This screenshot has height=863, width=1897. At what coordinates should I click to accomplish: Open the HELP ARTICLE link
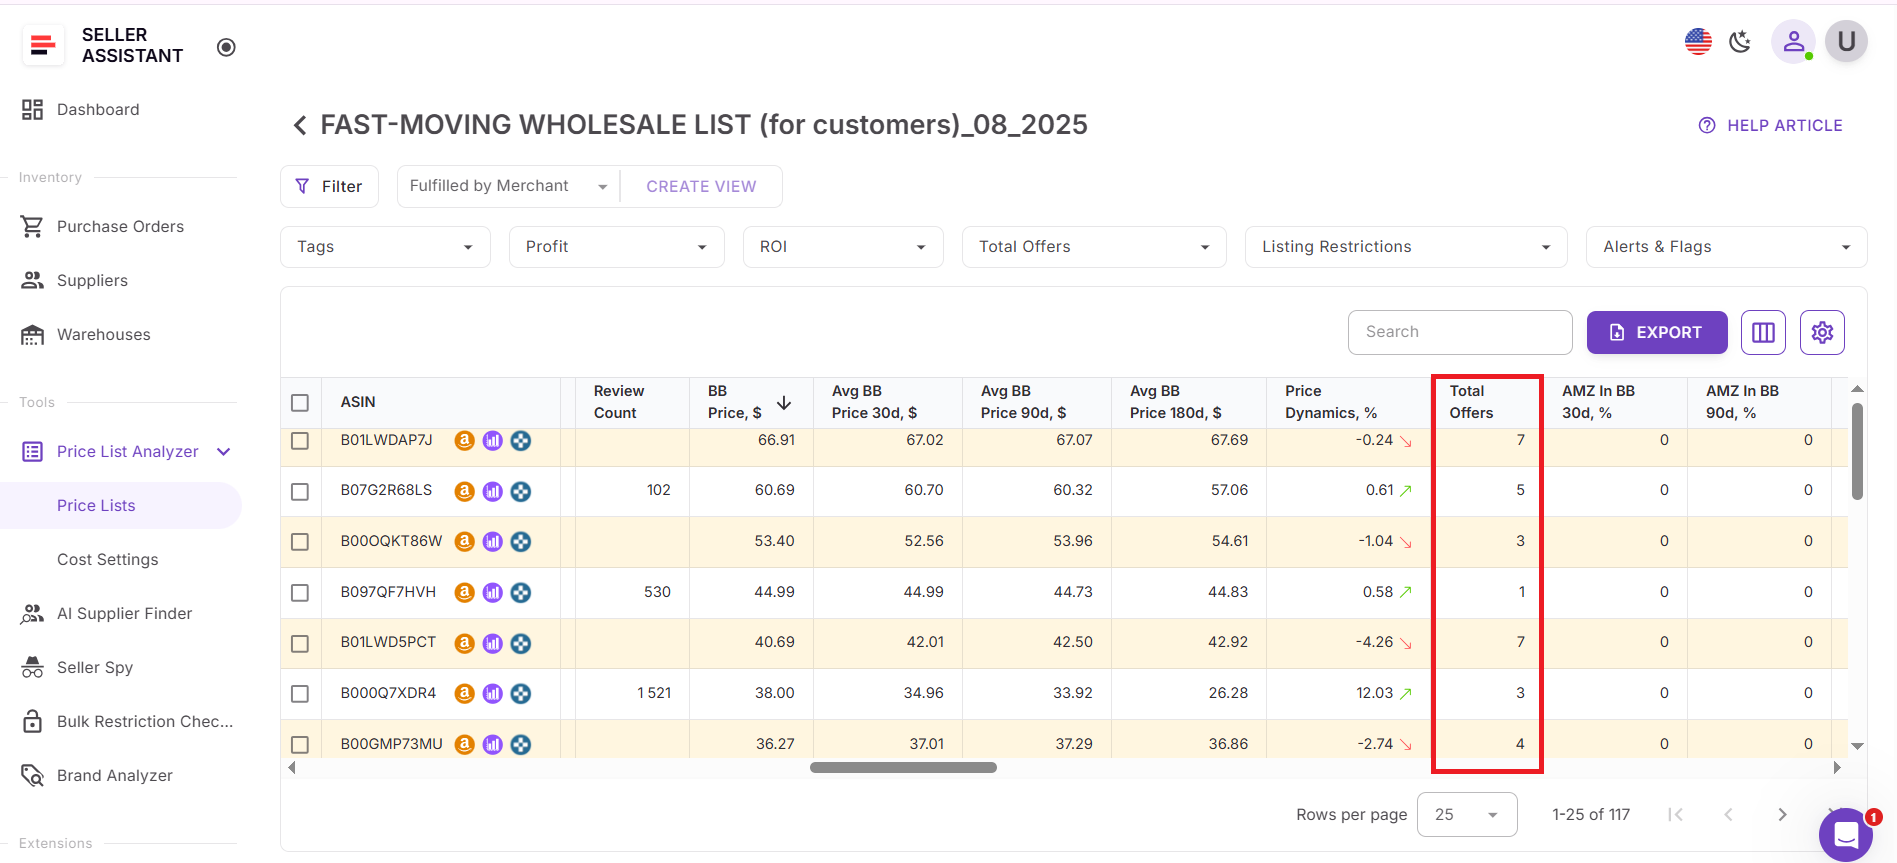click(1770, 125)
